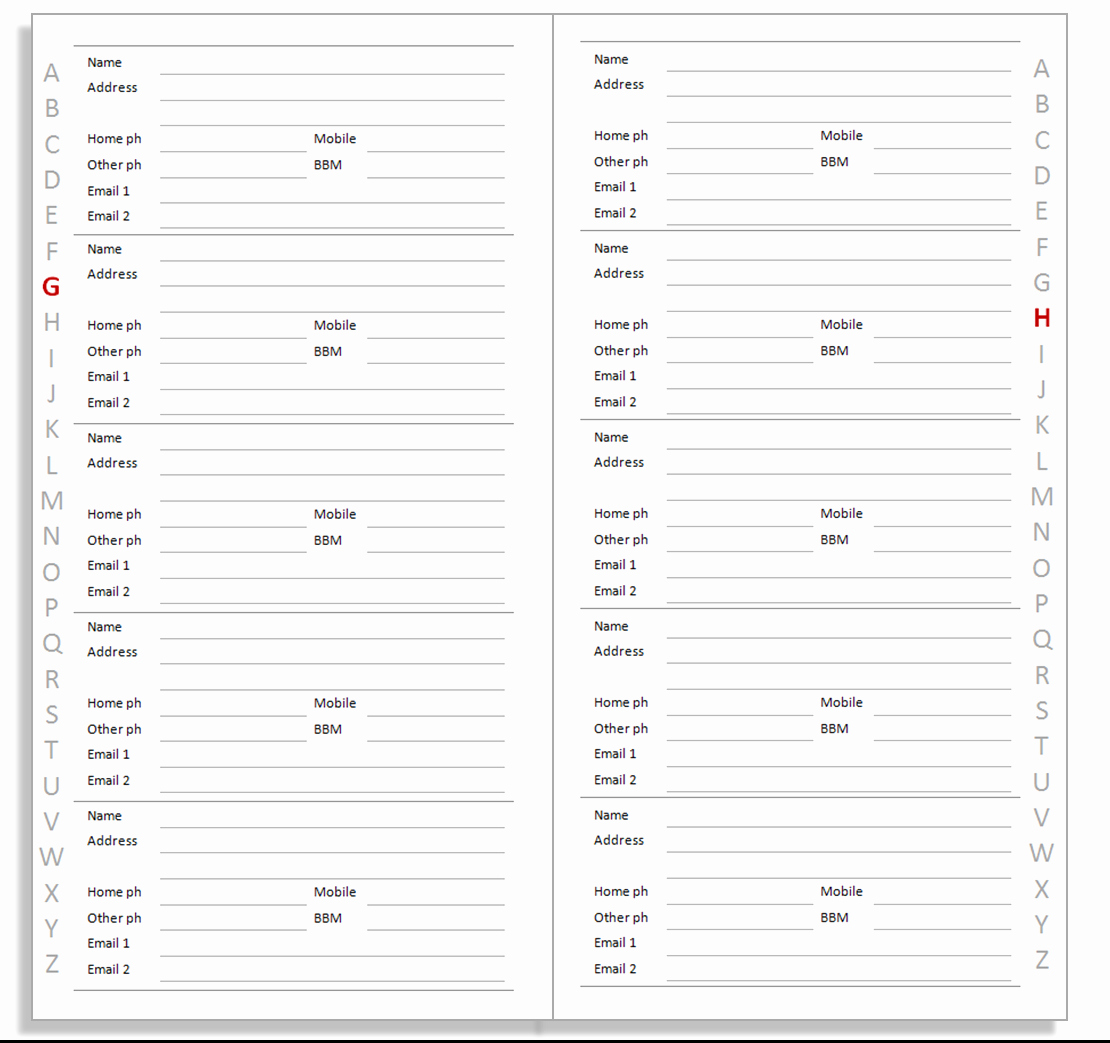Click Email 2 label in third left-page entry
Viewport: 1110px width, 1043px height.
click(108, 591)
